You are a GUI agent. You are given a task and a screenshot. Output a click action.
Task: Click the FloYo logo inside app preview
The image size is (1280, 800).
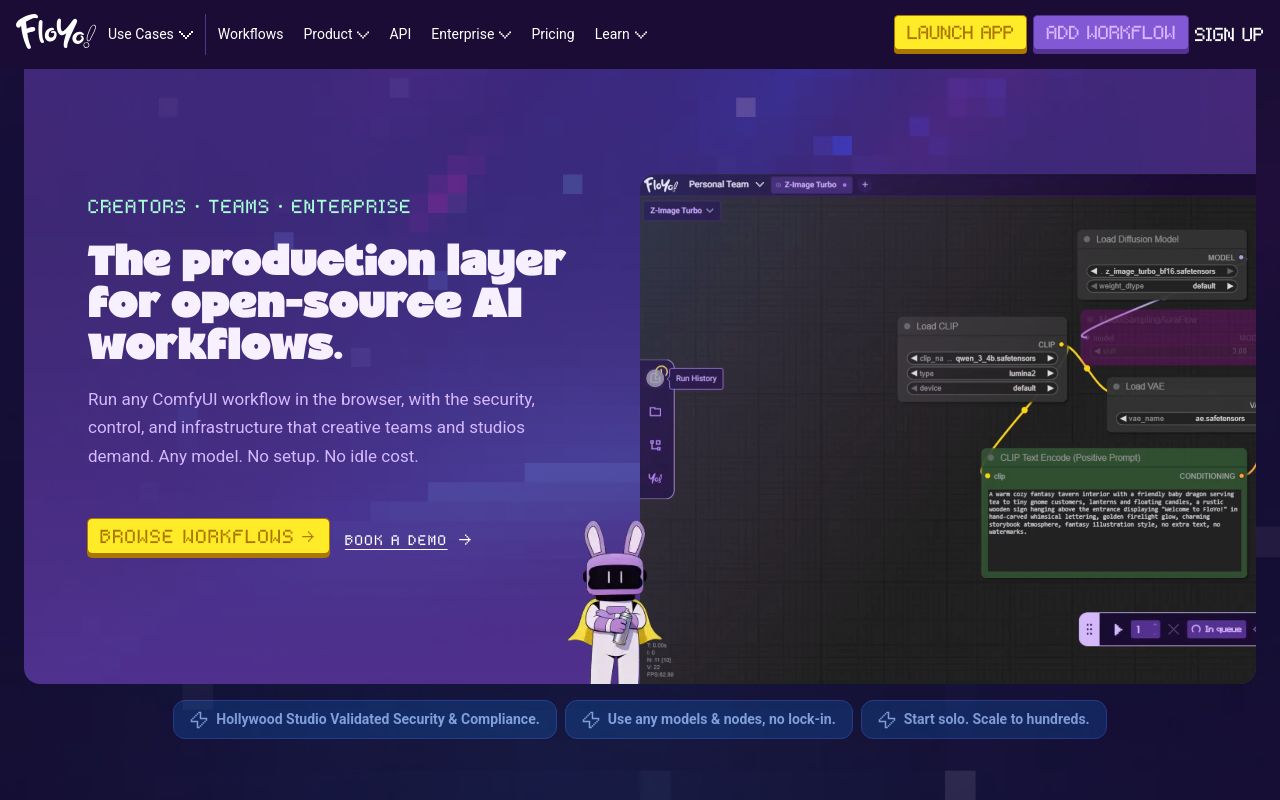point(661,185)
